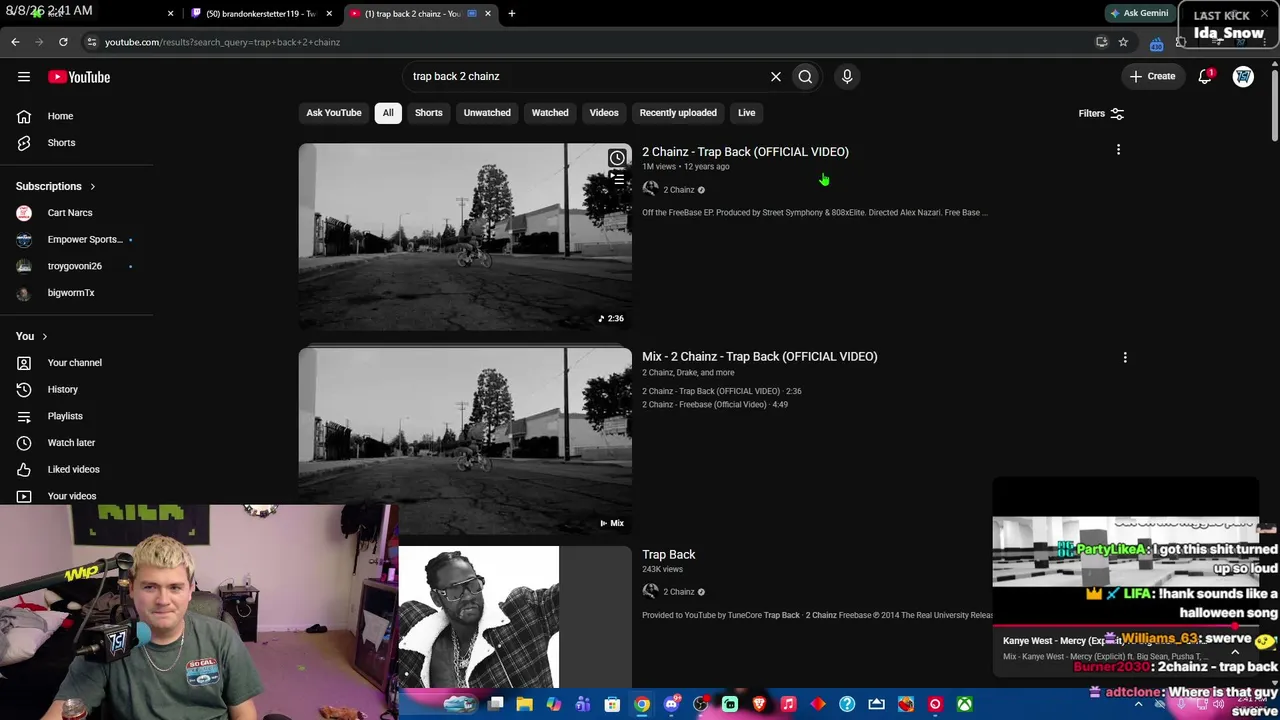The height and width of the screenshot is (720, 1280).
Task: Open Brave browser from the taskbar
Action: click(x=759, y=704)
